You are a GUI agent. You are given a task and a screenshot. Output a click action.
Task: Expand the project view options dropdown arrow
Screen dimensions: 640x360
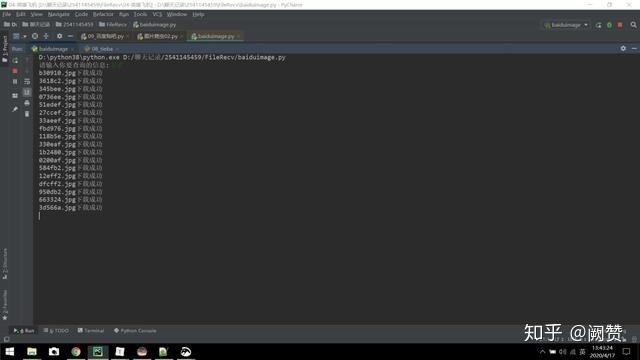[24, 36]
